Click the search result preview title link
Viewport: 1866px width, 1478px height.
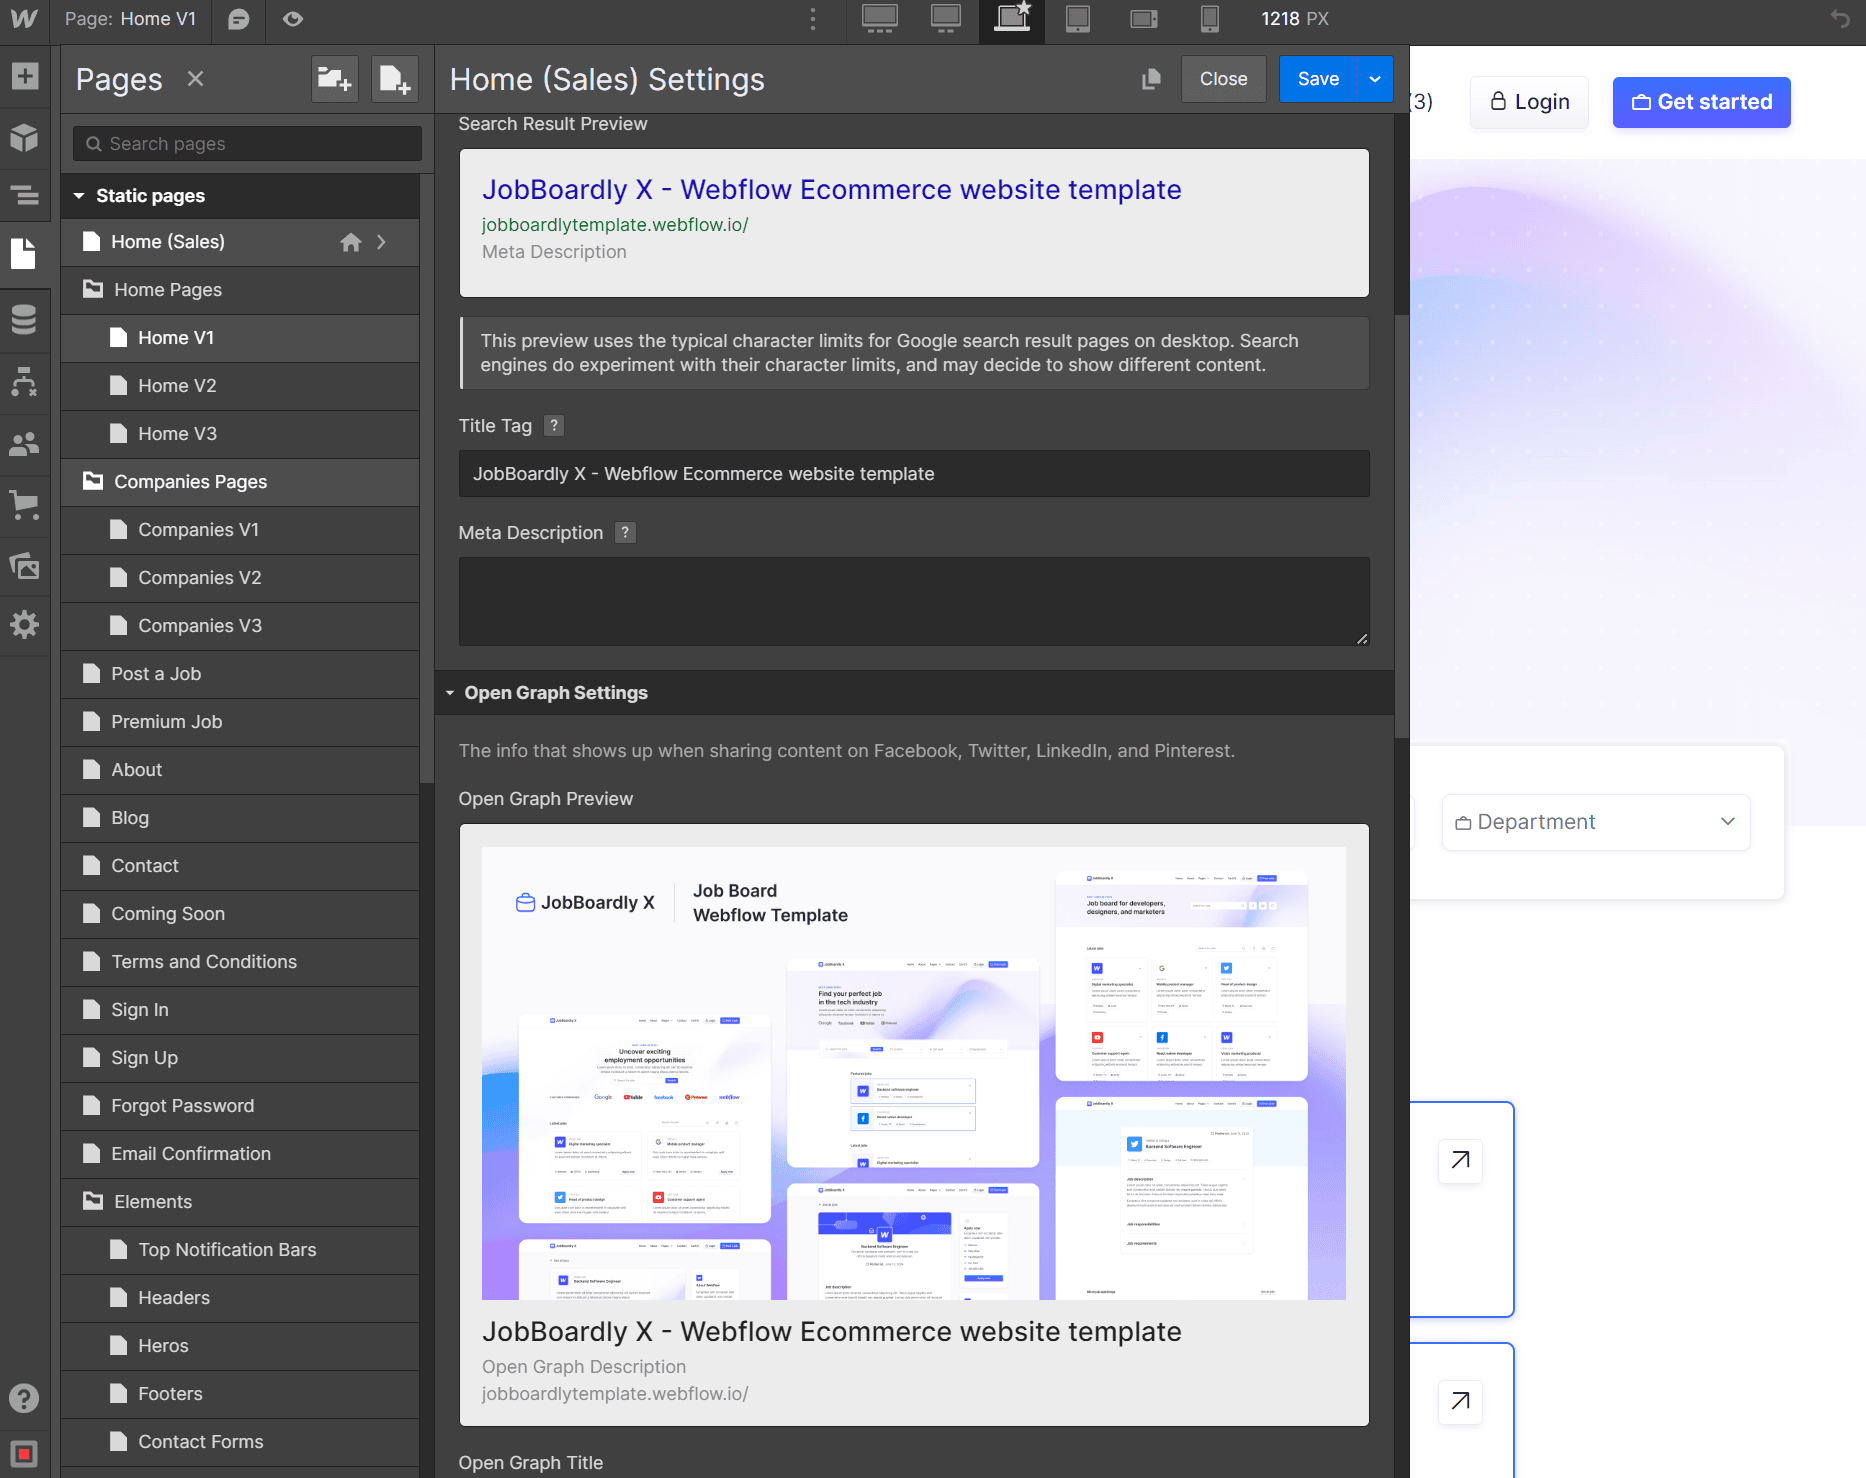point(831,190)
